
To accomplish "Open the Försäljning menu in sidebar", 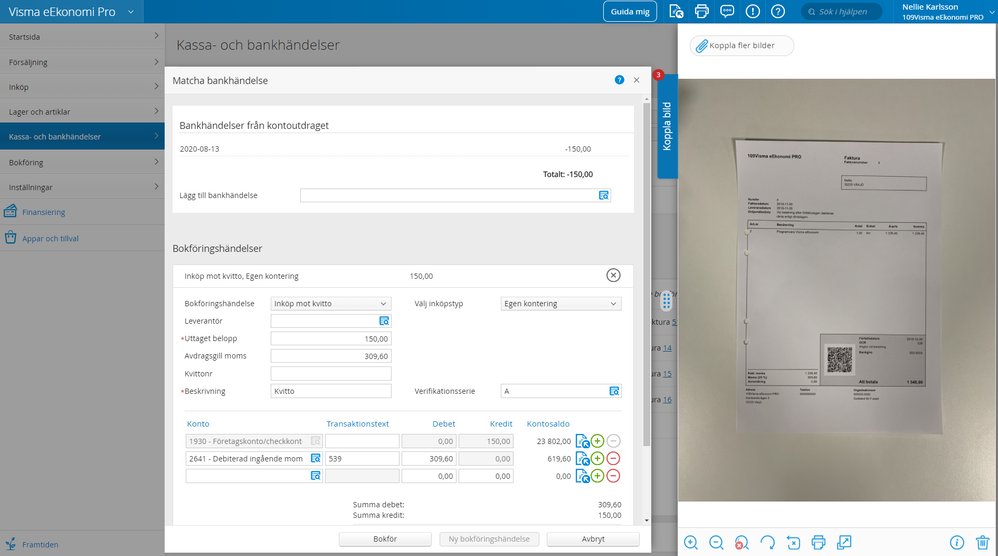I will tap(82, 62).
